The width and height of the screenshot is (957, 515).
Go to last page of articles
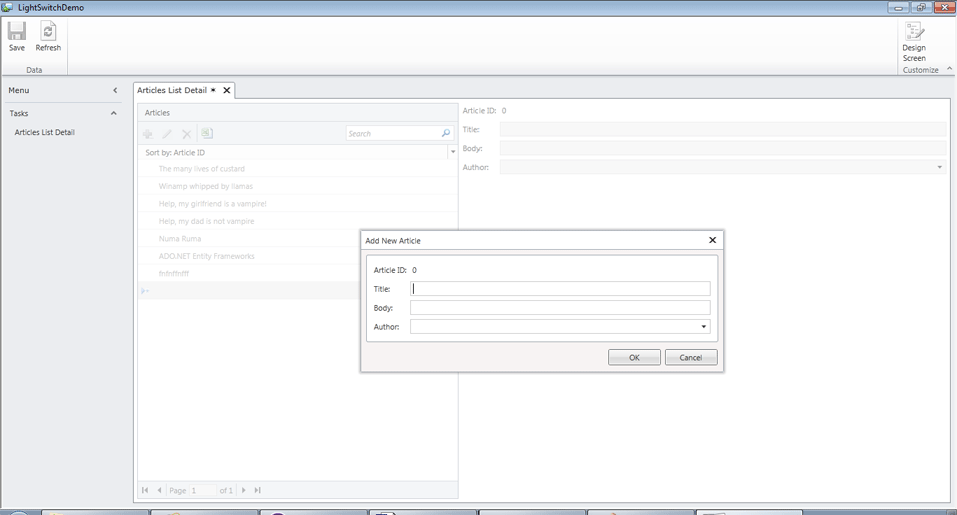pos(258,490)
